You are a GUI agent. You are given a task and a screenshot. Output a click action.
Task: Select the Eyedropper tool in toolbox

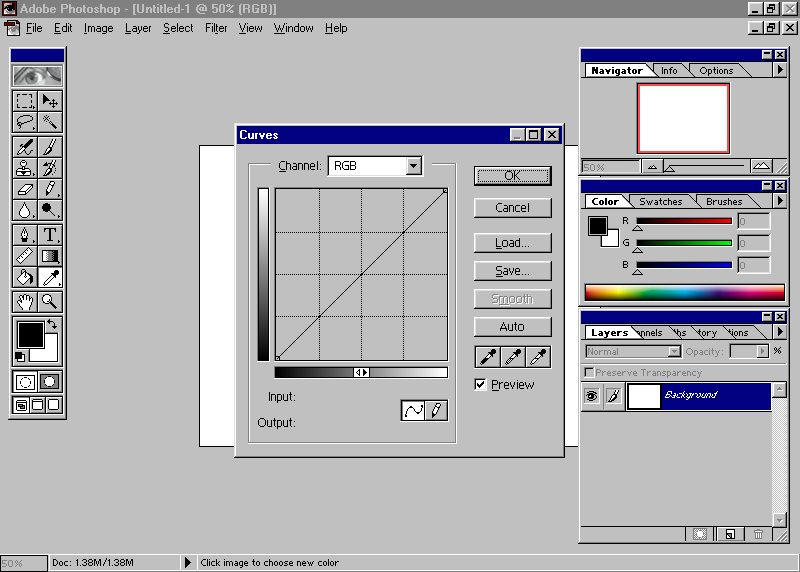(x=50, y=277)
